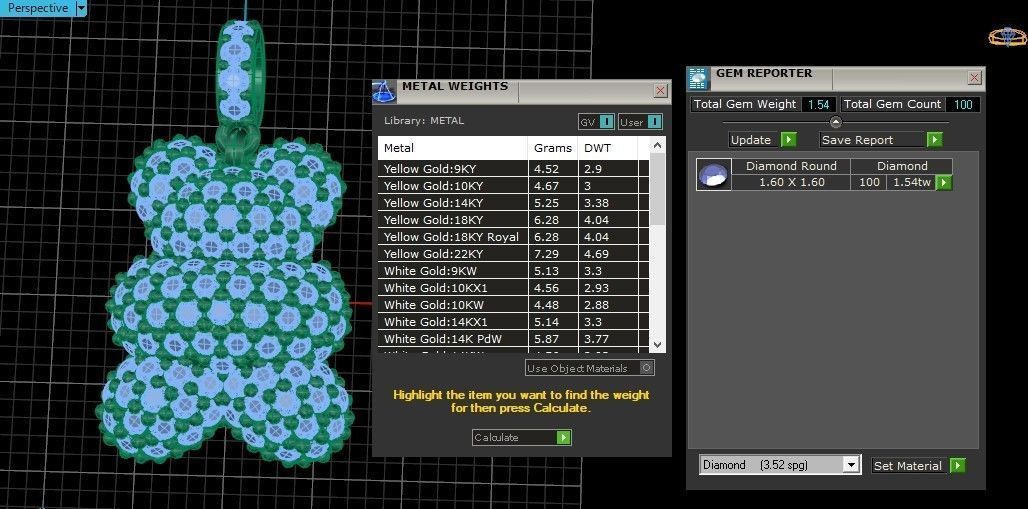Viewport: 1028px width, 509px height.
Task: Click the gem count cell showing 100
Action: 869,182
